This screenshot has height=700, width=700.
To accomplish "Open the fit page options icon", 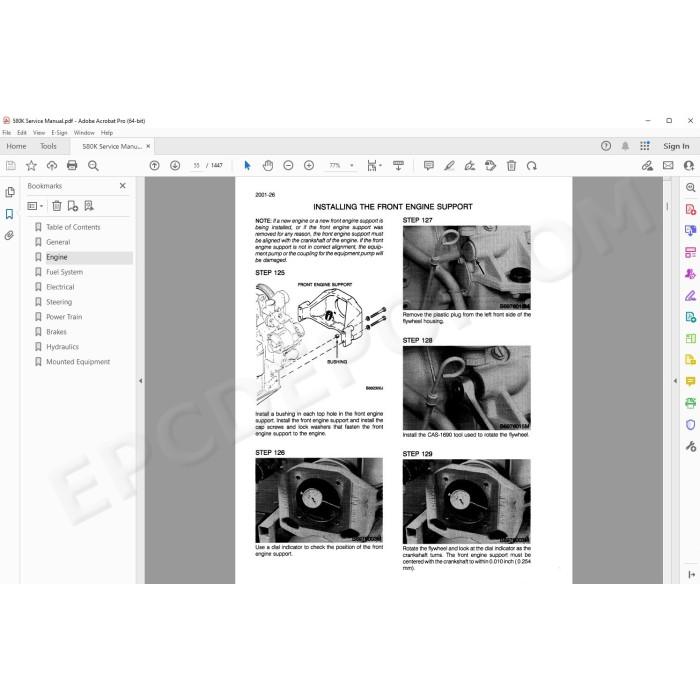I will click(374, 166).
